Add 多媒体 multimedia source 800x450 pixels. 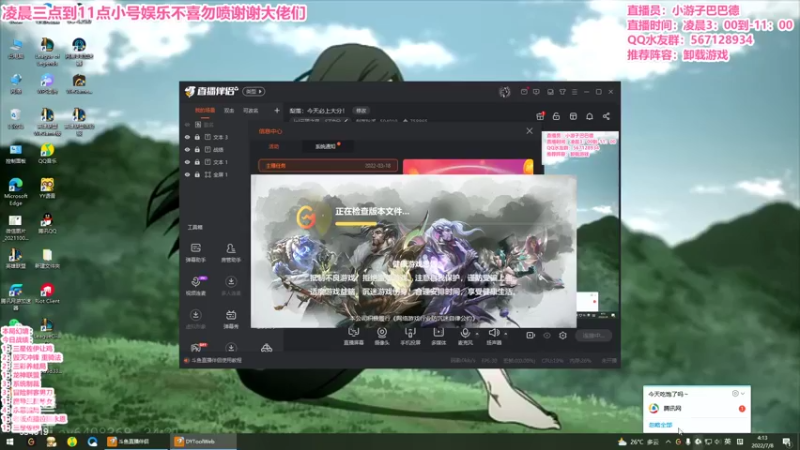(x=438, y=336)
